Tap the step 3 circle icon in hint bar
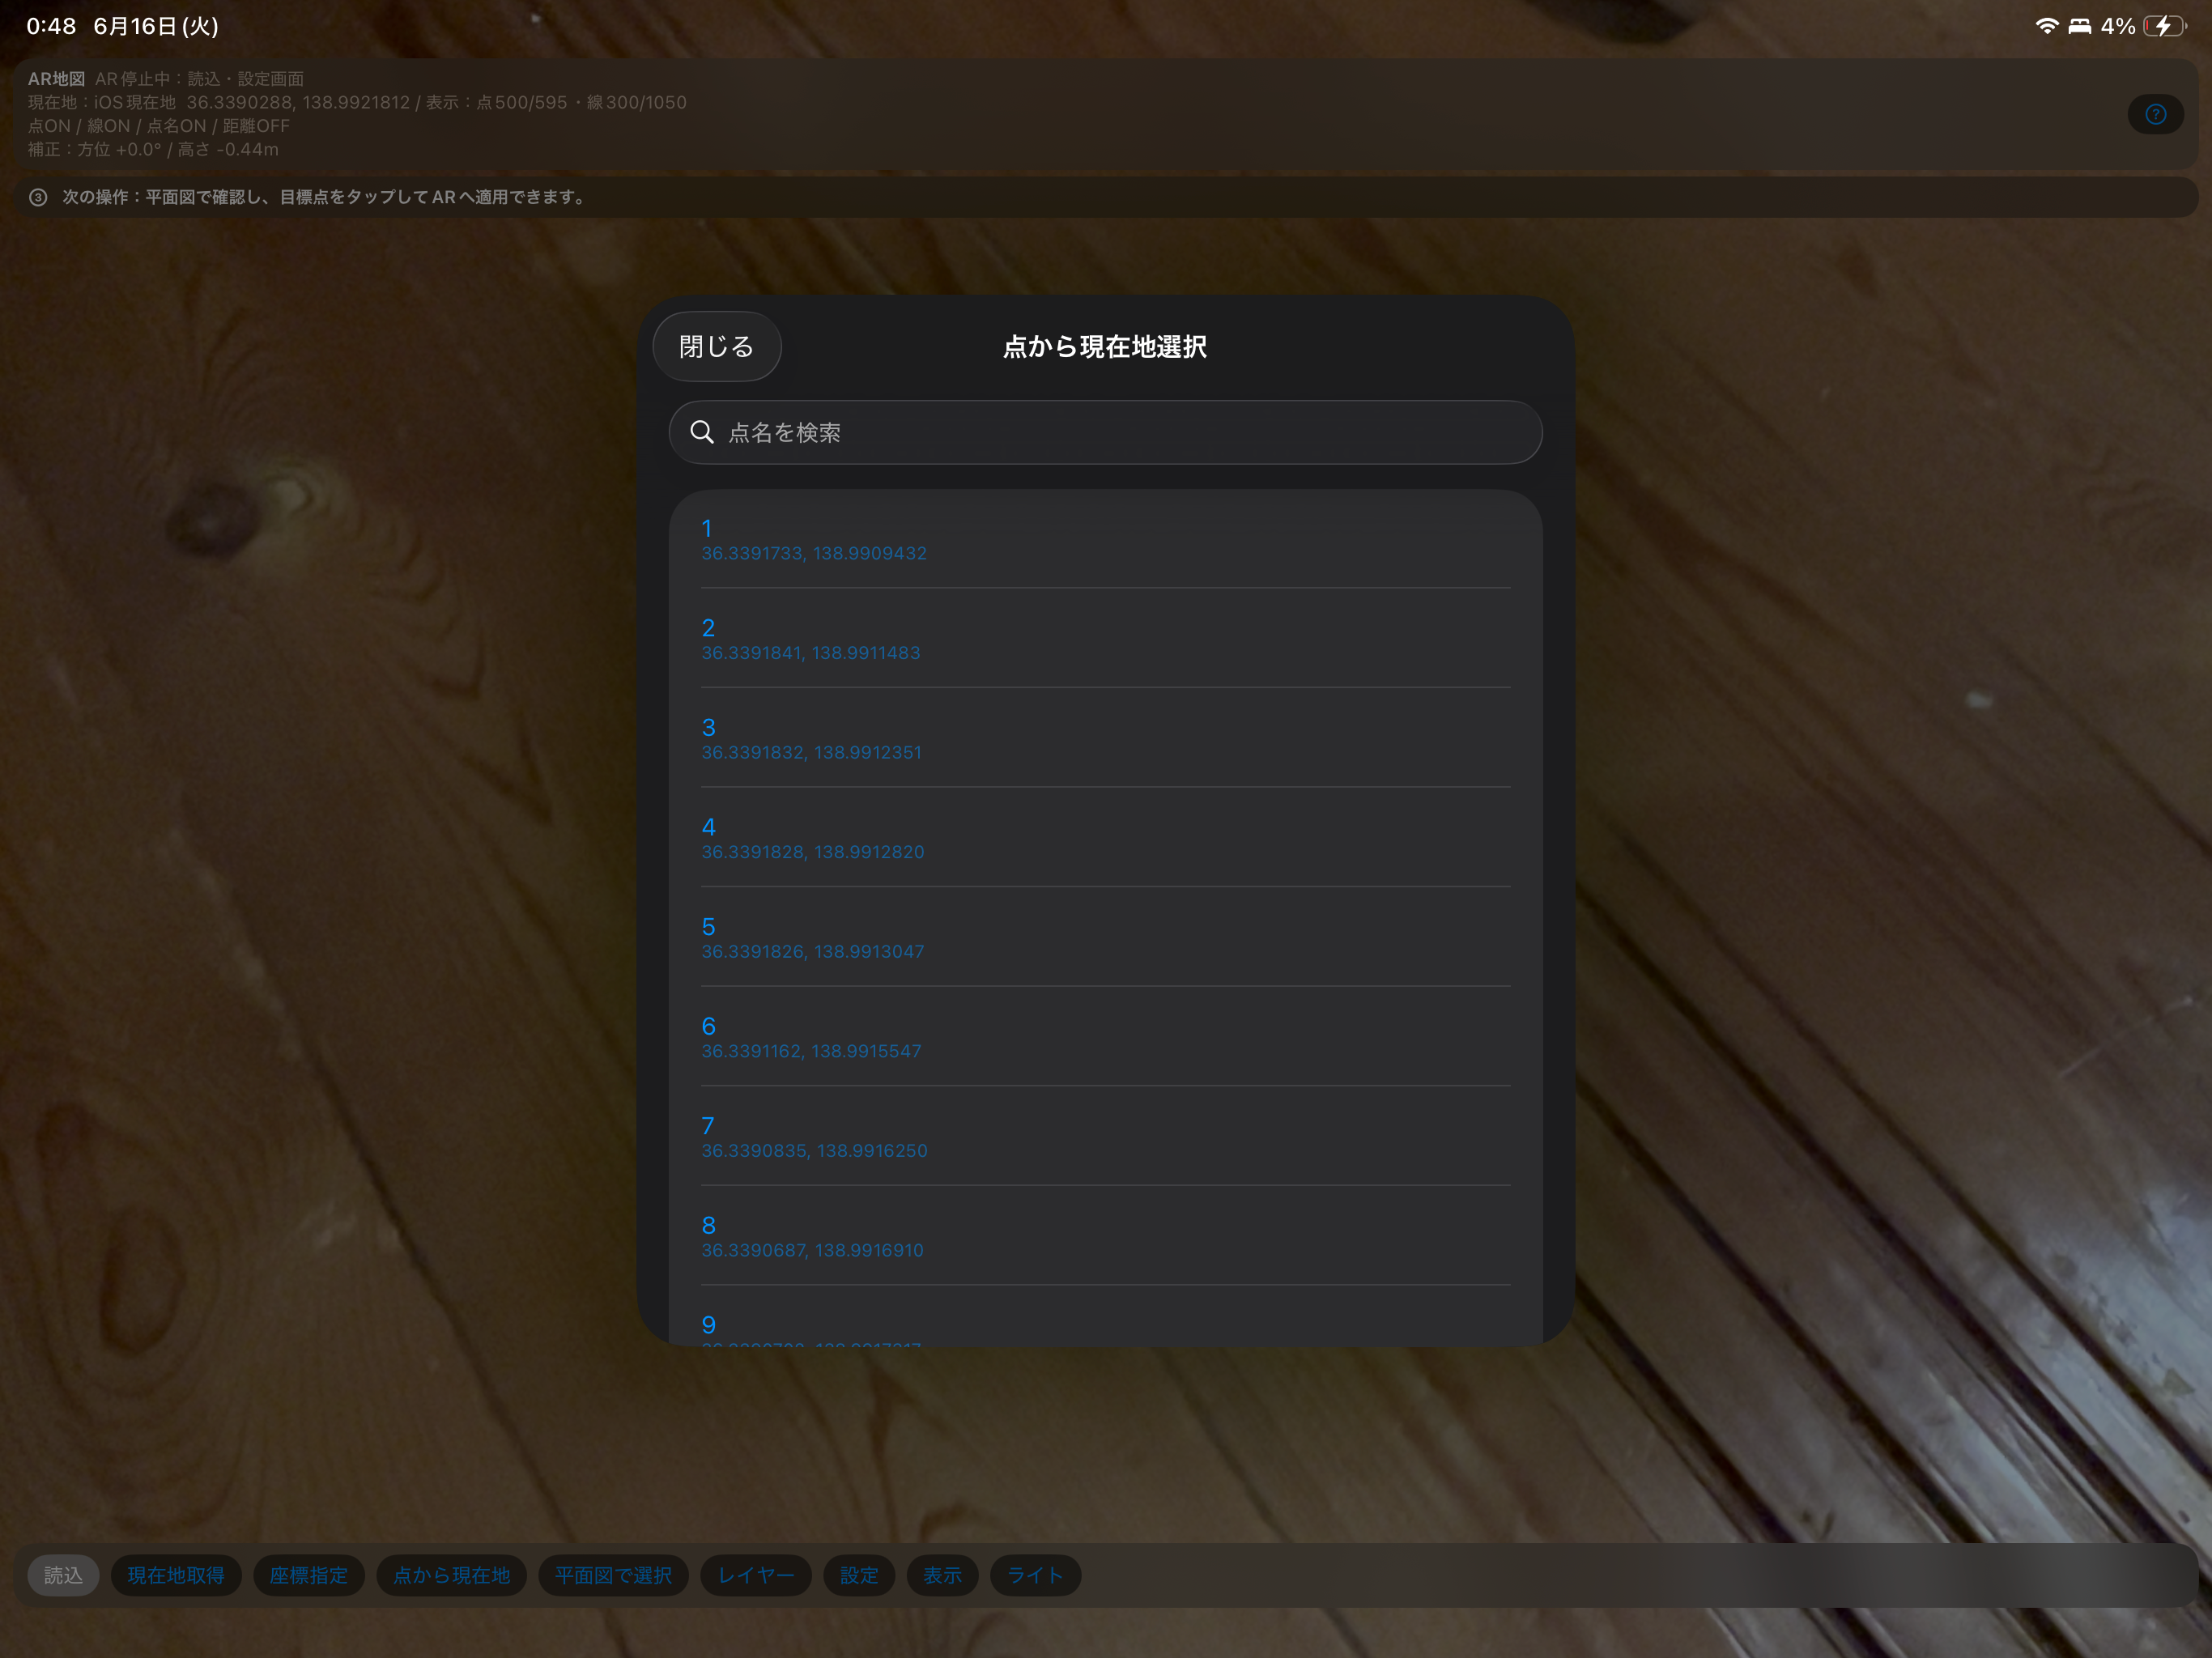Screen dimensions: 2212x1658 coord(38,197)
